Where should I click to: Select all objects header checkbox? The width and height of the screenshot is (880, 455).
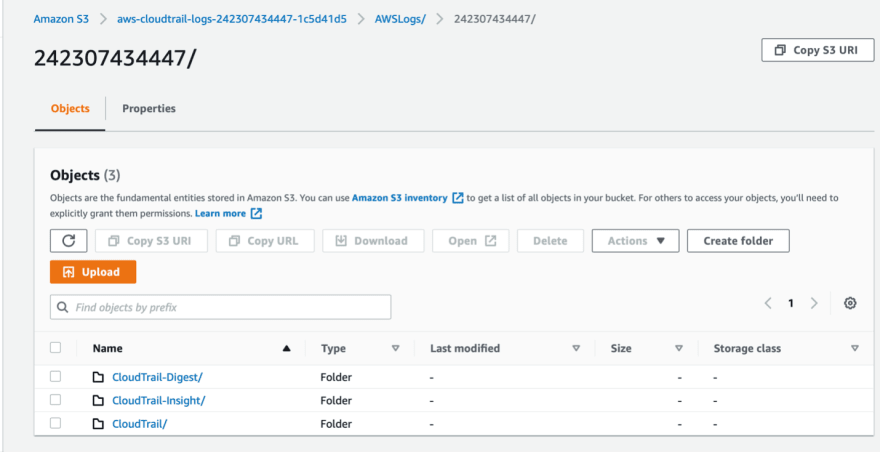(x=56, y=348)
